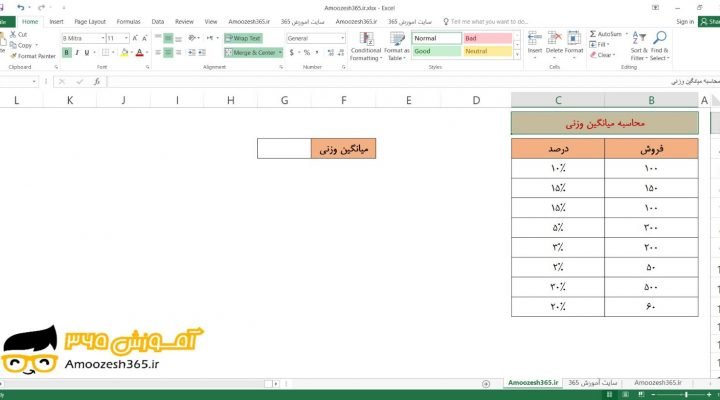The height and width of the screenshot is (400, 720).
Task: Apply the Borders icon
Action: [106, 52]
